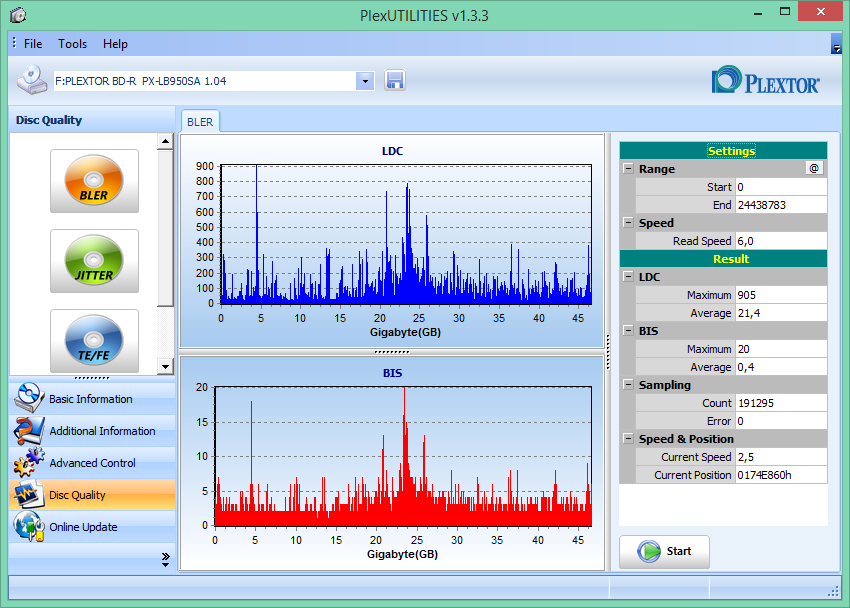The width and height of the screenshot is (850, 608).
Task: Click the BIS chart title
Action: 392,373
